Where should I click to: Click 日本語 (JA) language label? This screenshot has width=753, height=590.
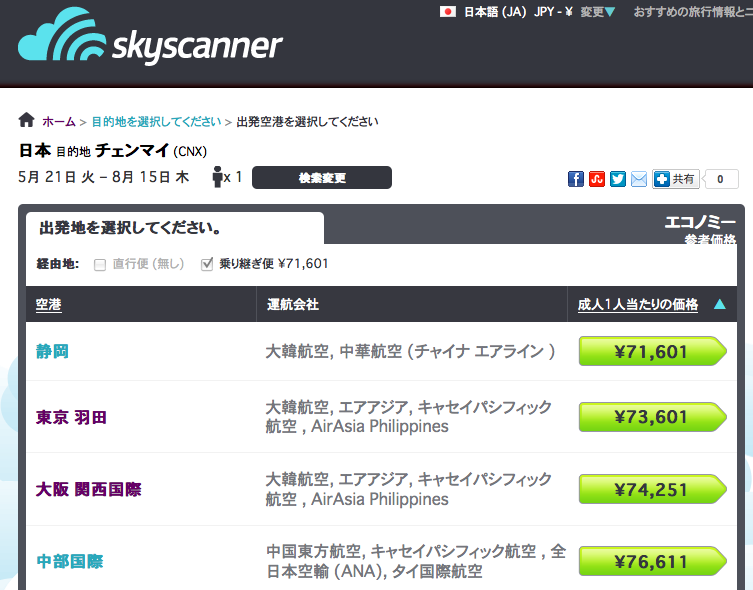tap(495, 12)
